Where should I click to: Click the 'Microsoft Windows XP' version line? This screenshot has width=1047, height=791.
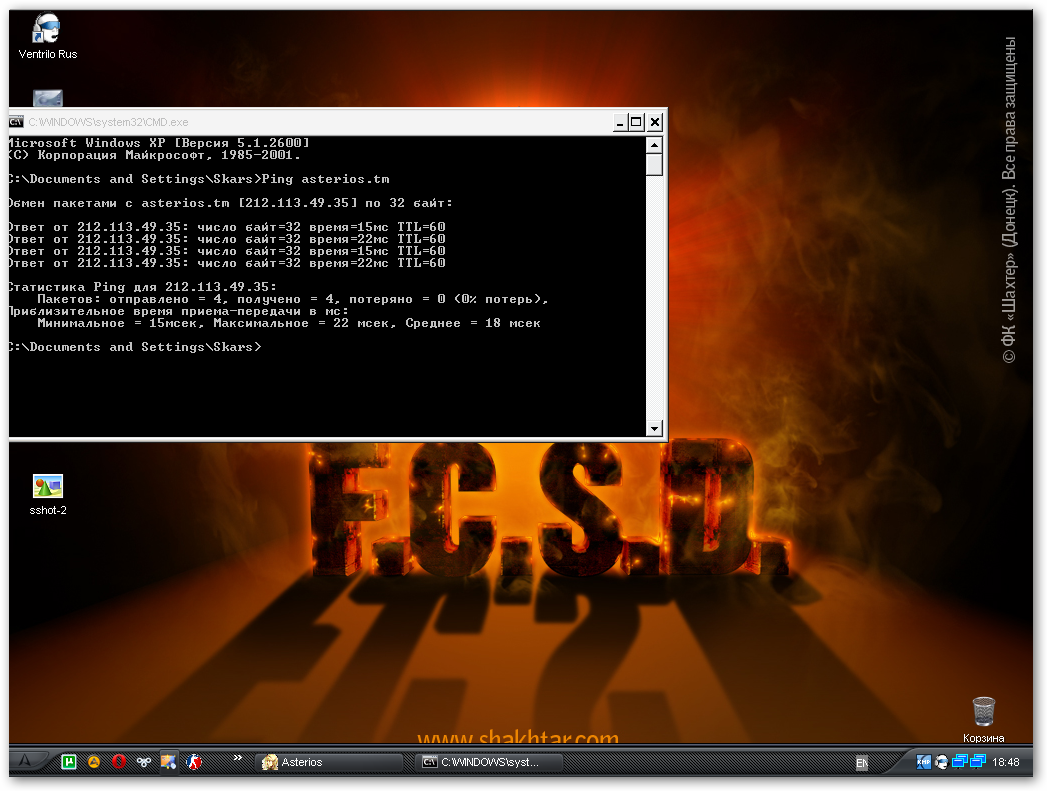pyautogui.click(x=160, y=143)
